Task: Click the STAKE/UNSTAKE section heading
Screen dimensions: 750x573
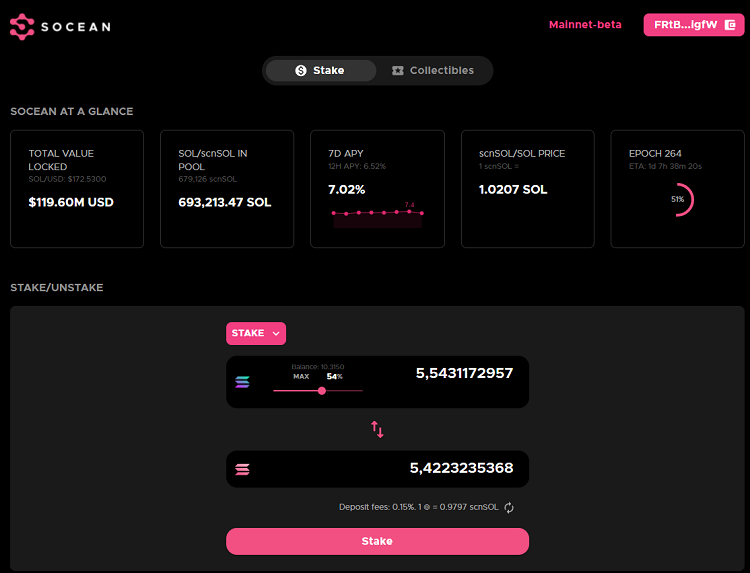Action: [57, 287]
